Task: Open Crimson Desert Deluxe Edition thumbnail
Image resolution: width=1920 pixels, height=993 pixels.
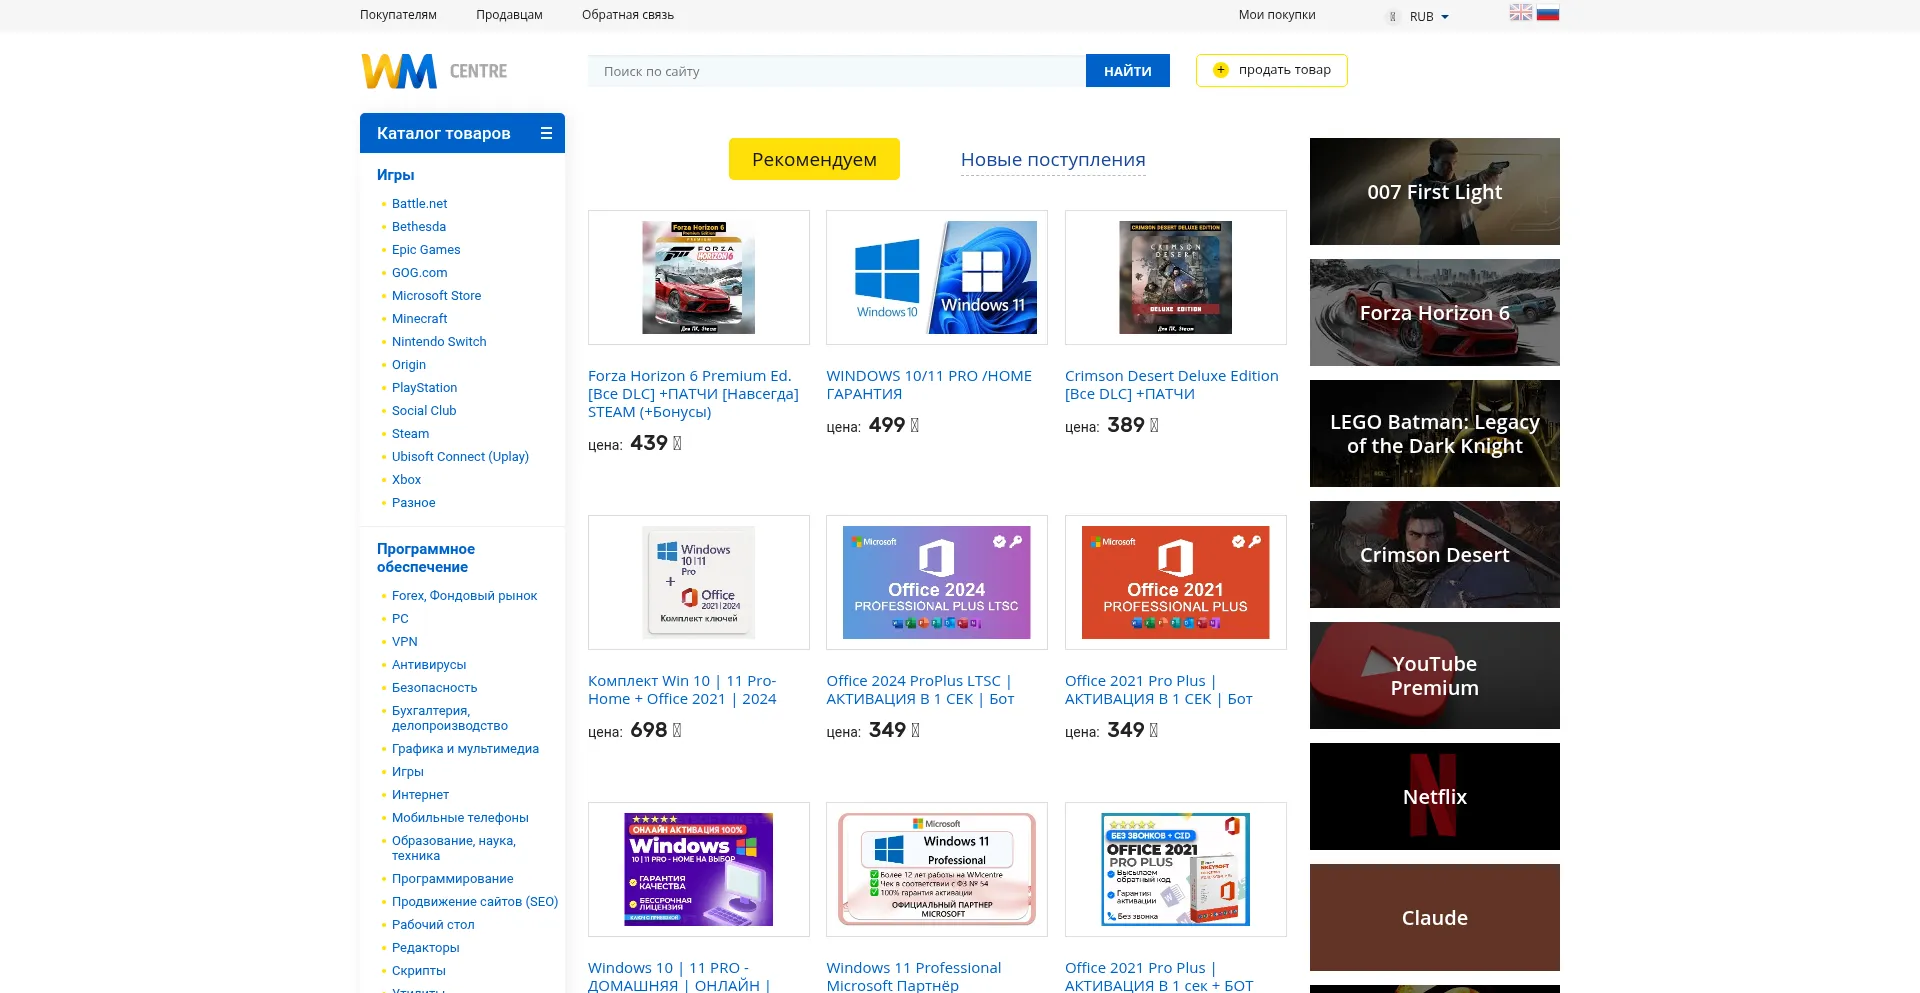Action: coord(1176,277)
